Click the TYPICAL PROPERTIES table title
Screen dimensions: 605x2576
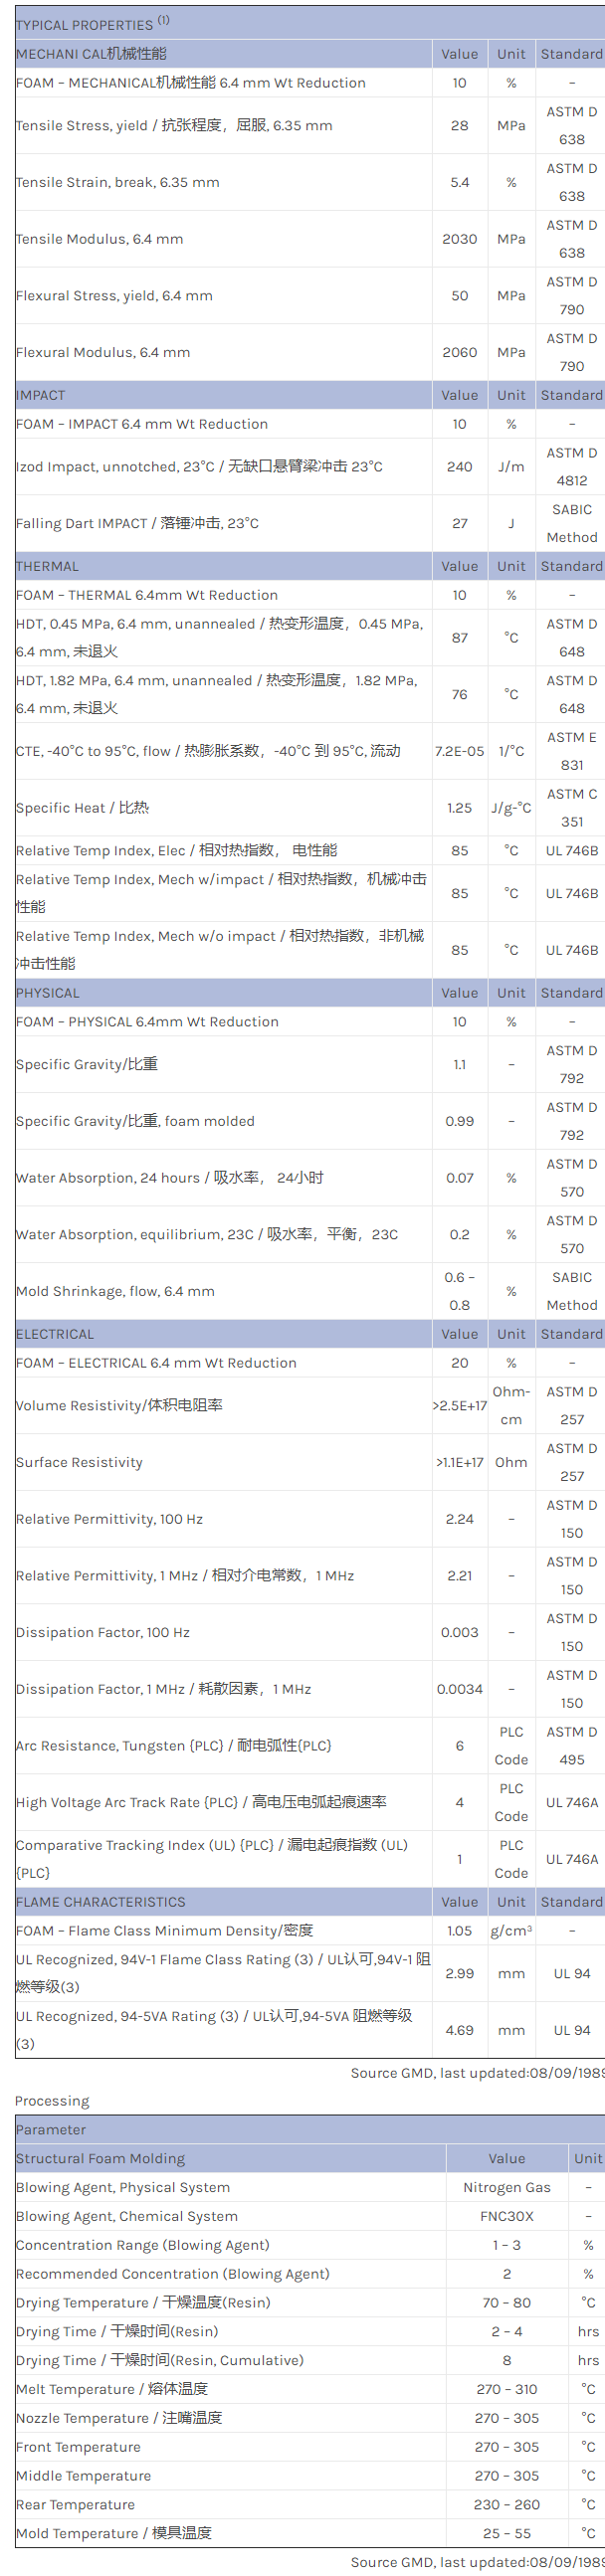pyautogui.click(x=84, y=25)
